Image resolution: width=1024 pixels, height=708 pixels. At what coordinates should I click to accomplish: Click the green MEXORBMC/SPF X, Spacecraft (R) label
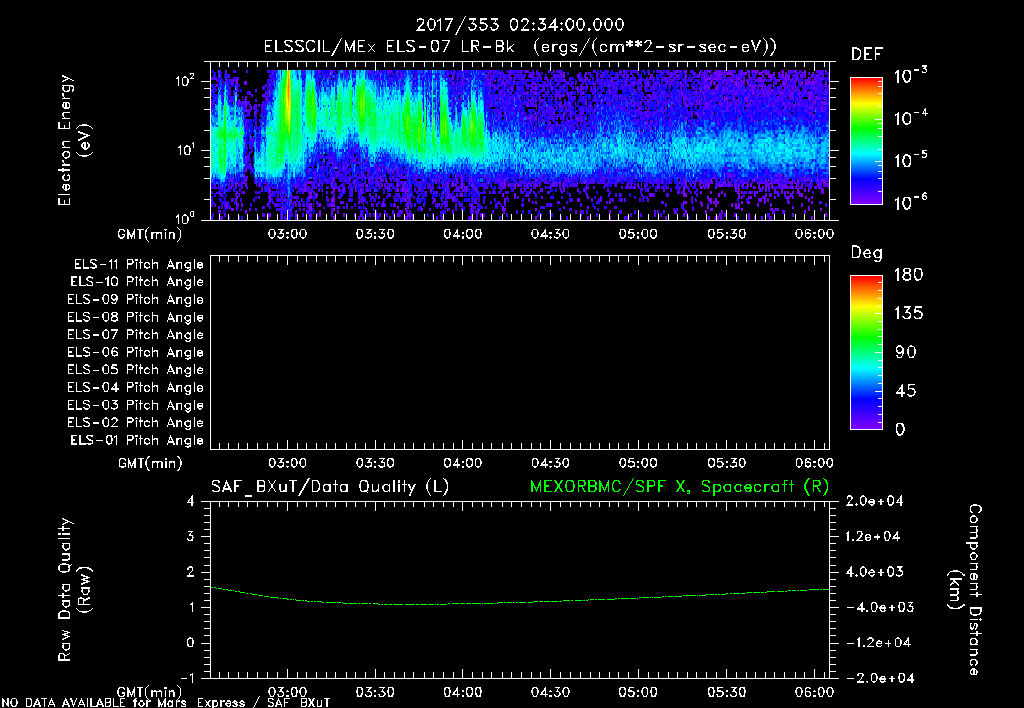(679, 487)
